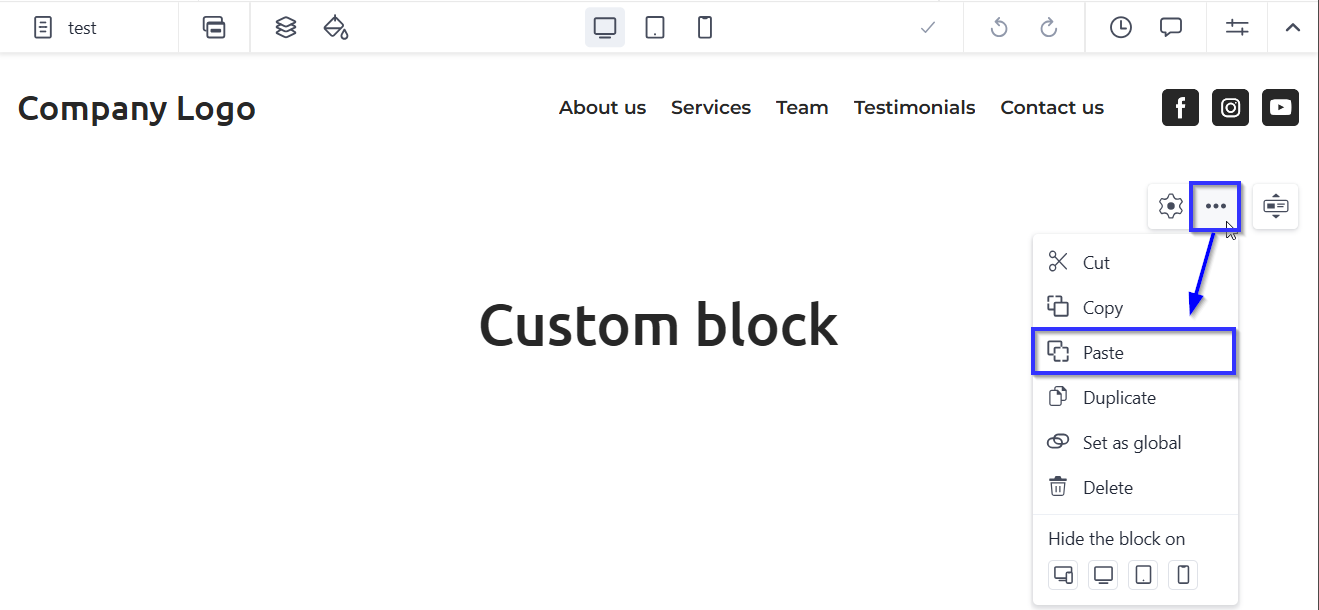The height and width of the screenshot is (610, 1319).
Task: Click the "test" page name
Action: tap(82, 28)
